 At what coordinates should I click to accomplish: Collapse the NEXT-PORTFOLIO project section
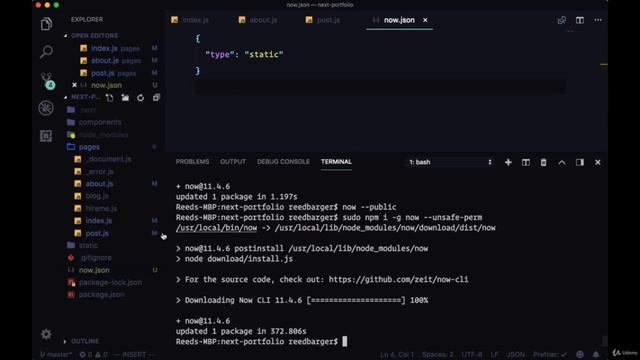(82, 97)
